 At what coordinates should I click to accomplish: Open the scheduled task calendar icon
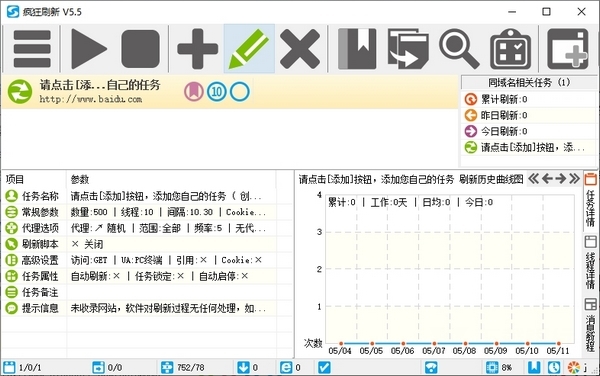pyautogui.click(x=510, y=49)
